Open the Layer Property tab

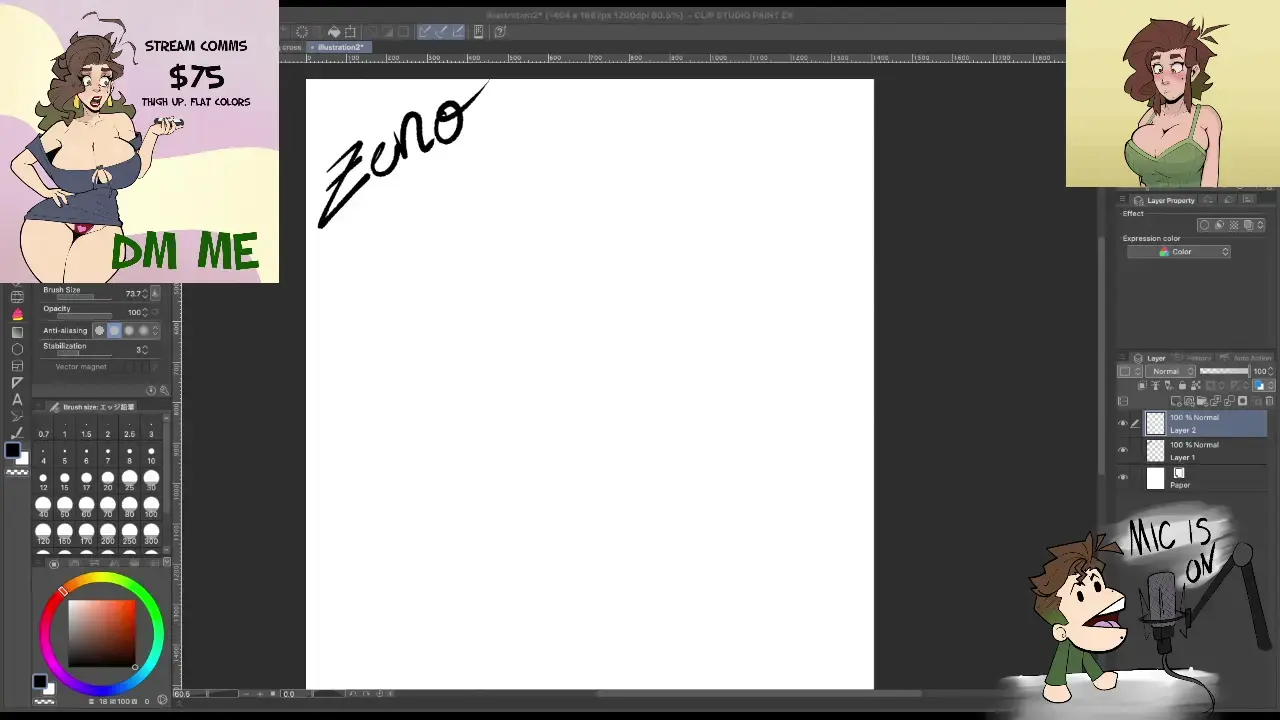(x=1165, y=200)
